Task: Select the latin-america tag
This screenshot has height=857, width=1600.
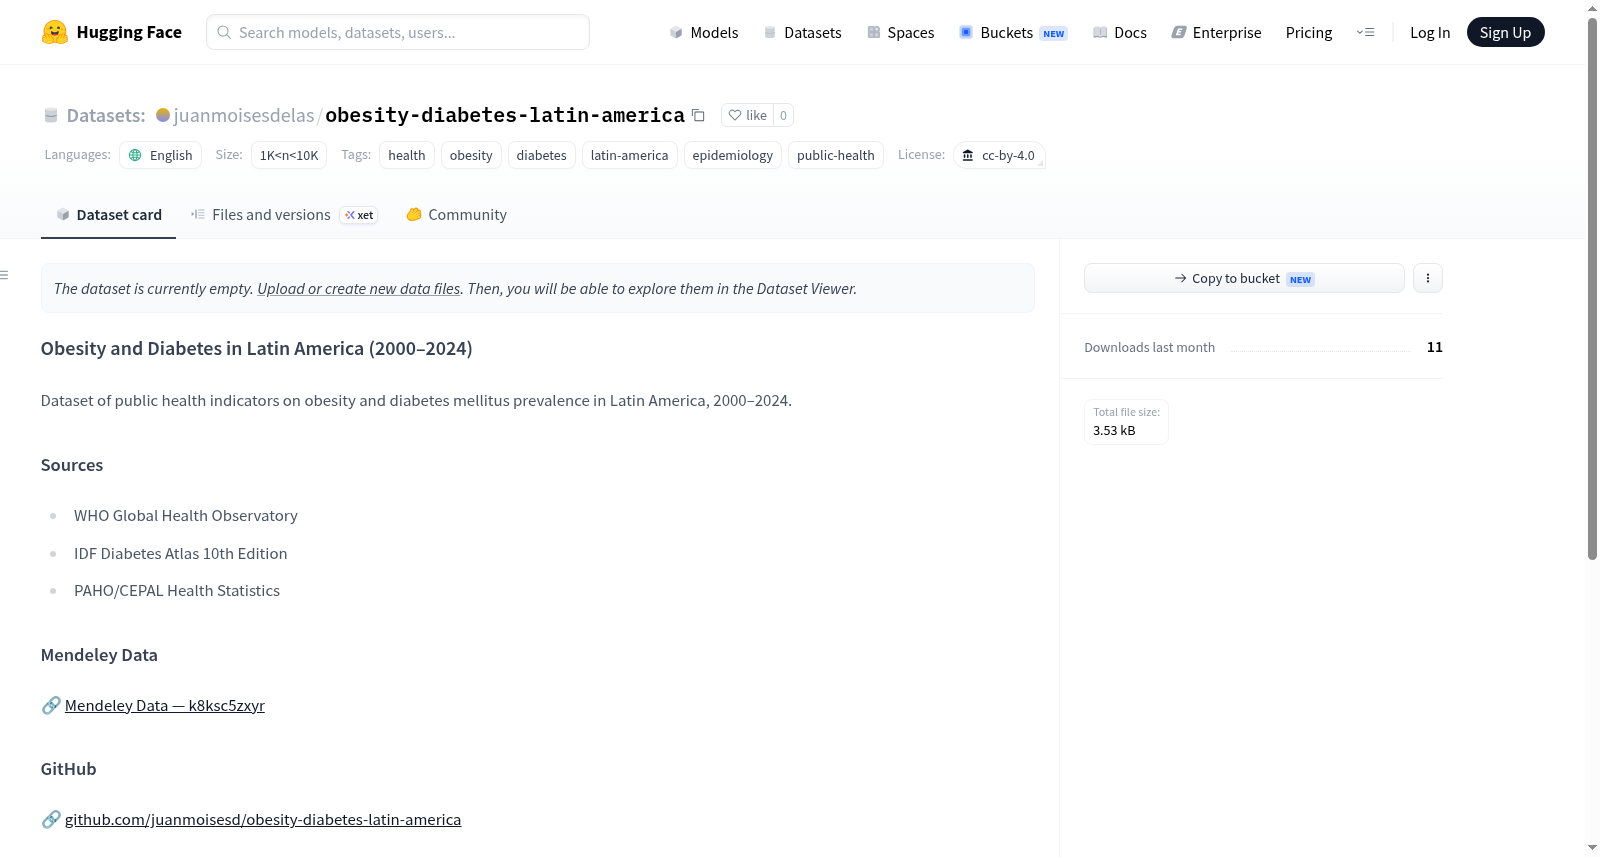Action: tap(630, 155)
